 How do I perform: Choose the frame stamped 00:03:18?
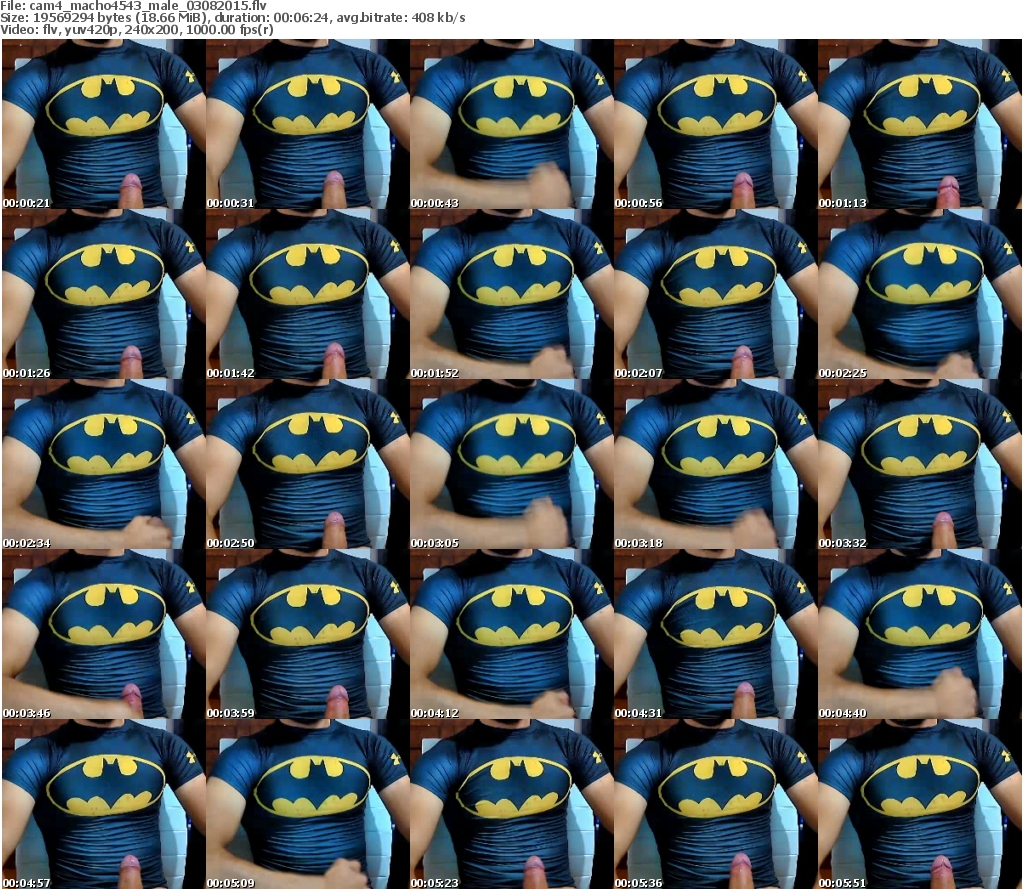(x=716, y=464)
